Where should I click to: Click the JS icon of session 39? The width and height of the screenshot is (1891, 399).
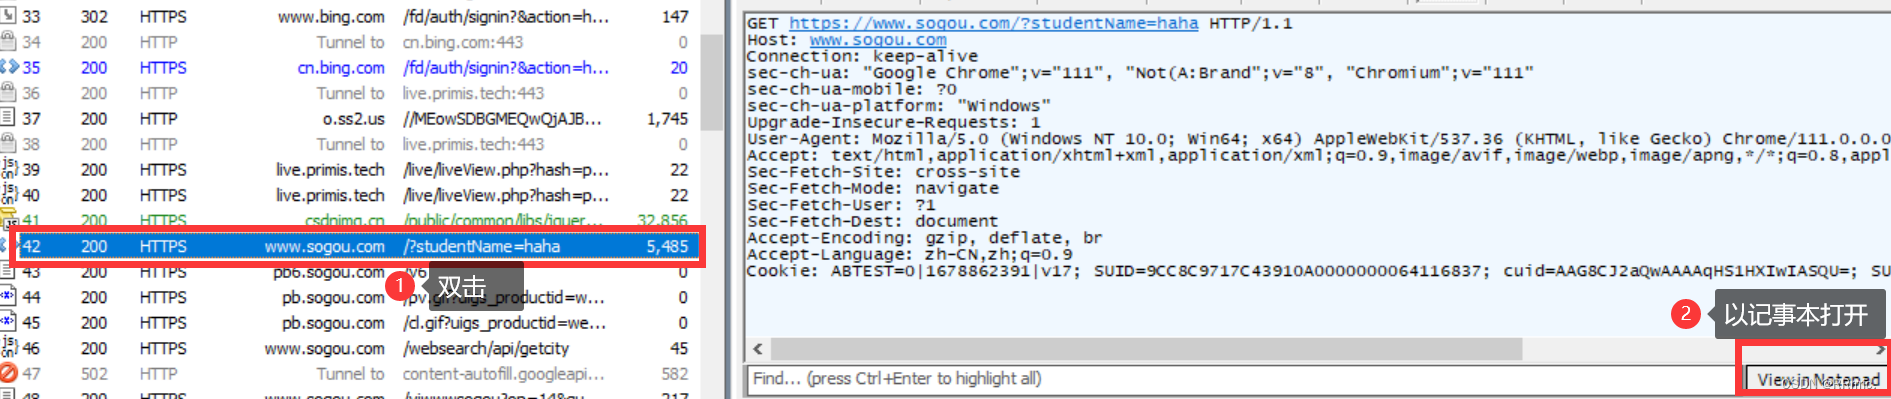[9, 169]
